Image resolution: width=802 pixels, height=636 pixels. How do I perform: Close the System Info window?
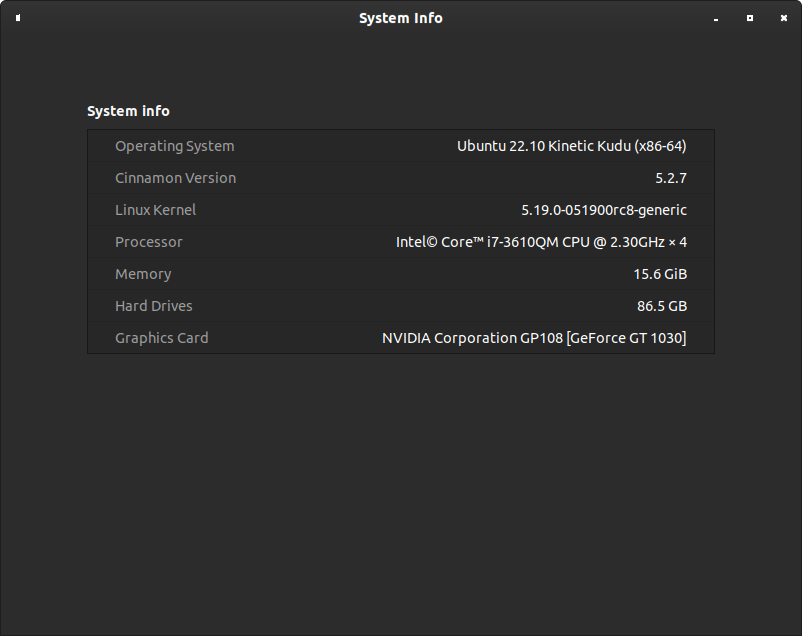point(782,18)
